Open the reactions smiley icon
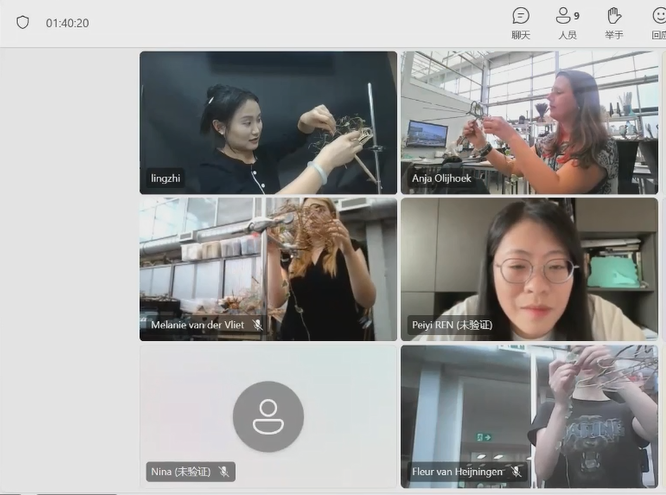Screen dimensions: 666x495 coord(659,16)
